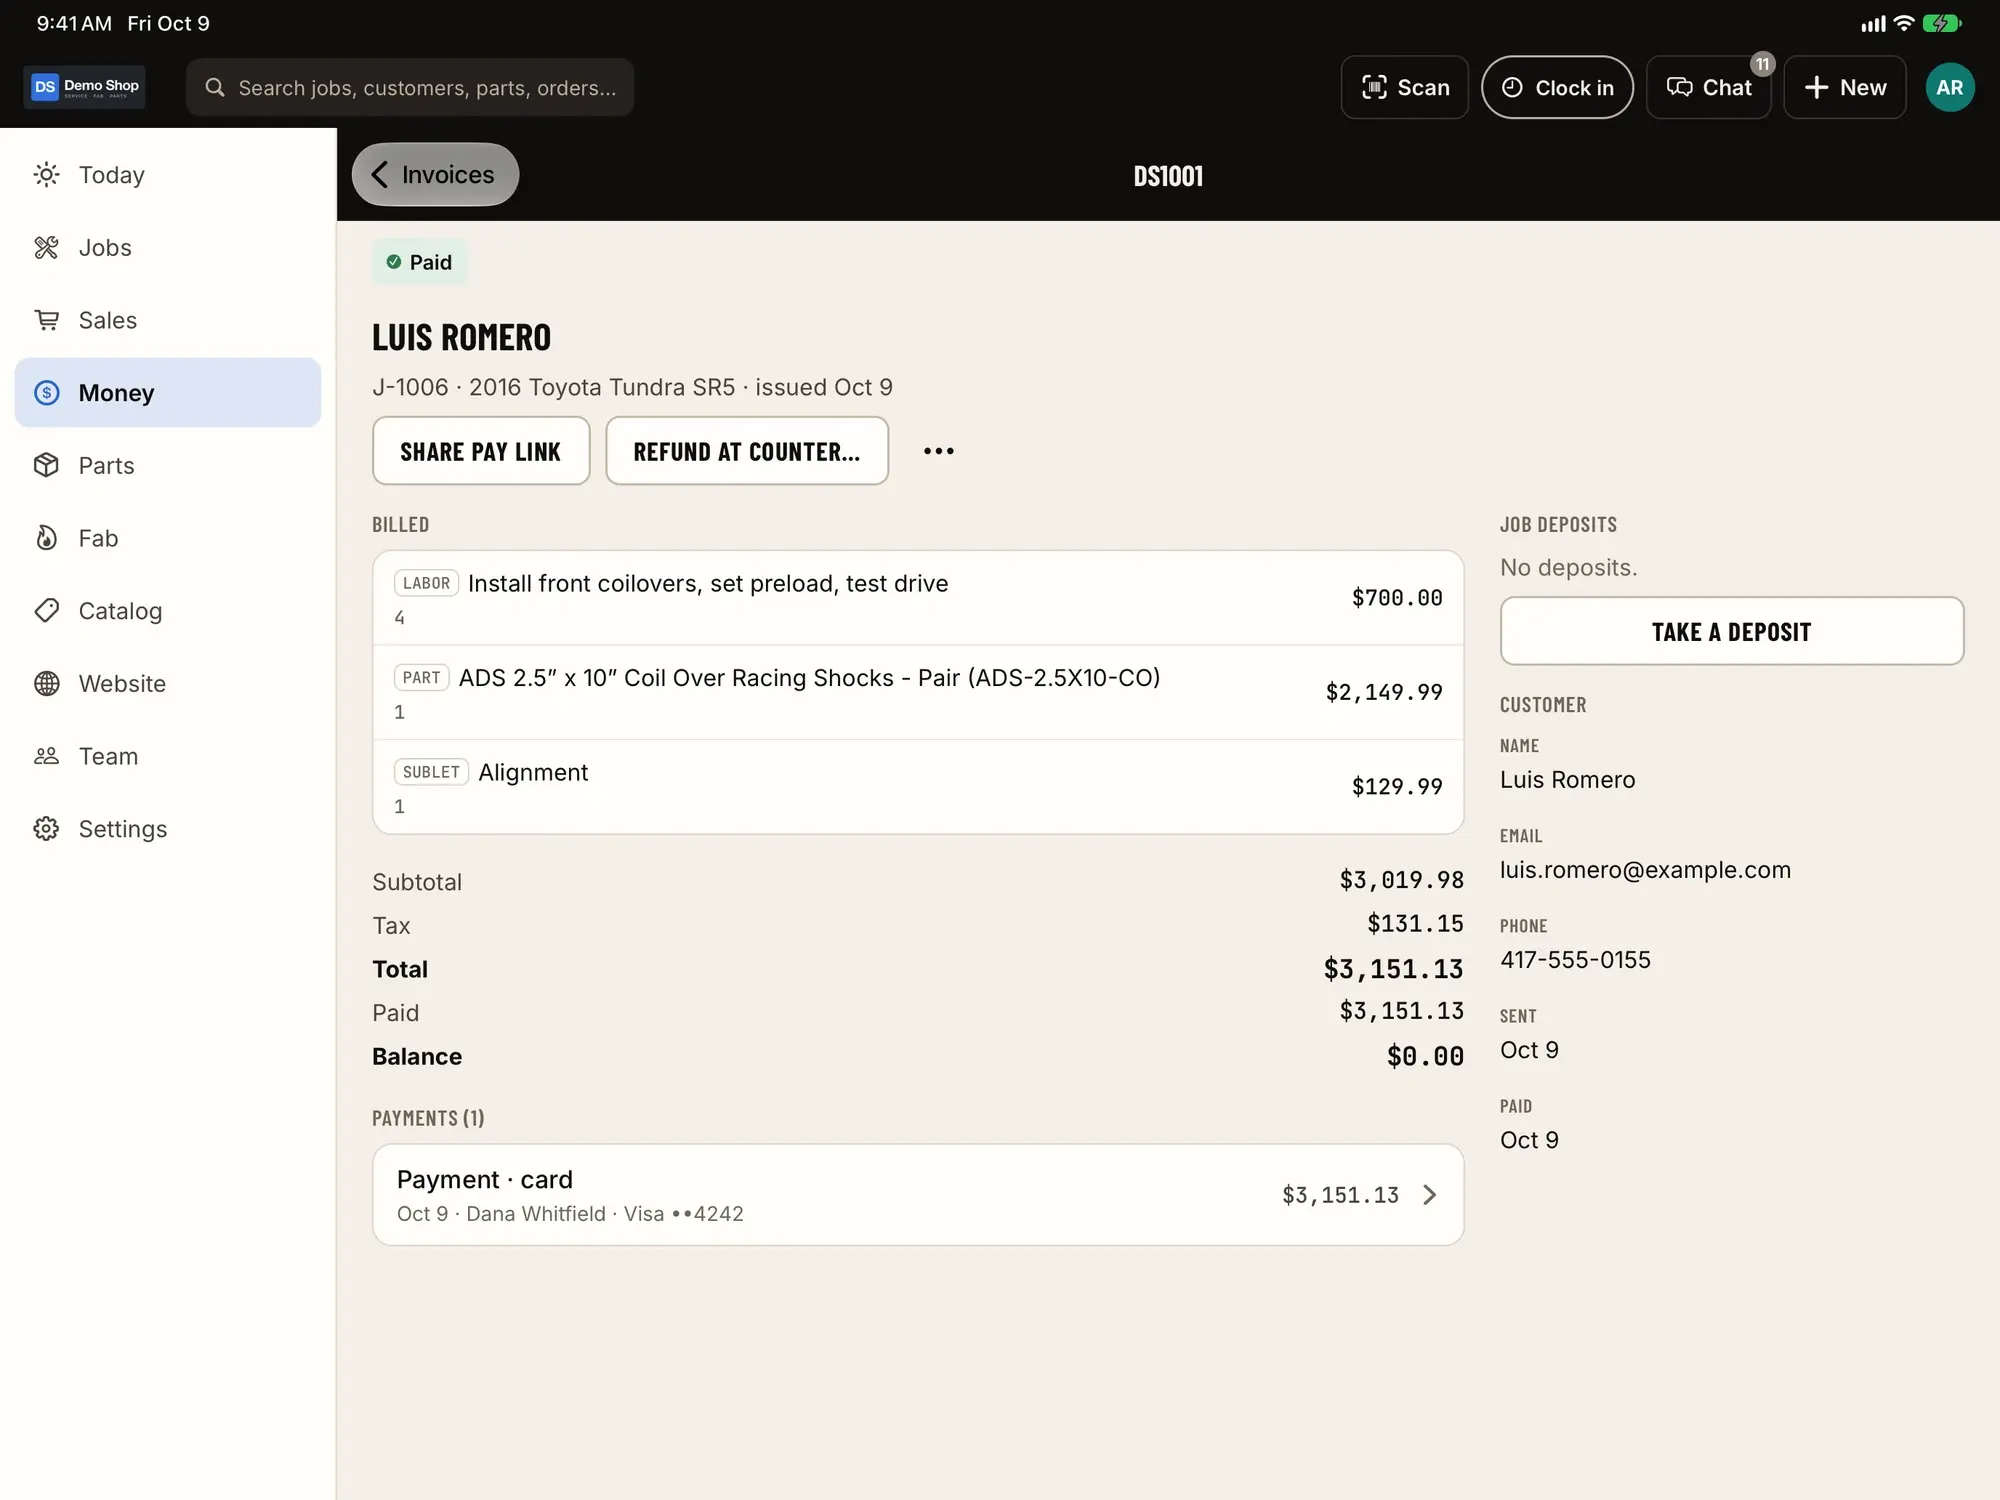Viewport: 2000px width, 1500px height.
Task: Open the three-dot more actions menu
Action: [x=938, y=451]
